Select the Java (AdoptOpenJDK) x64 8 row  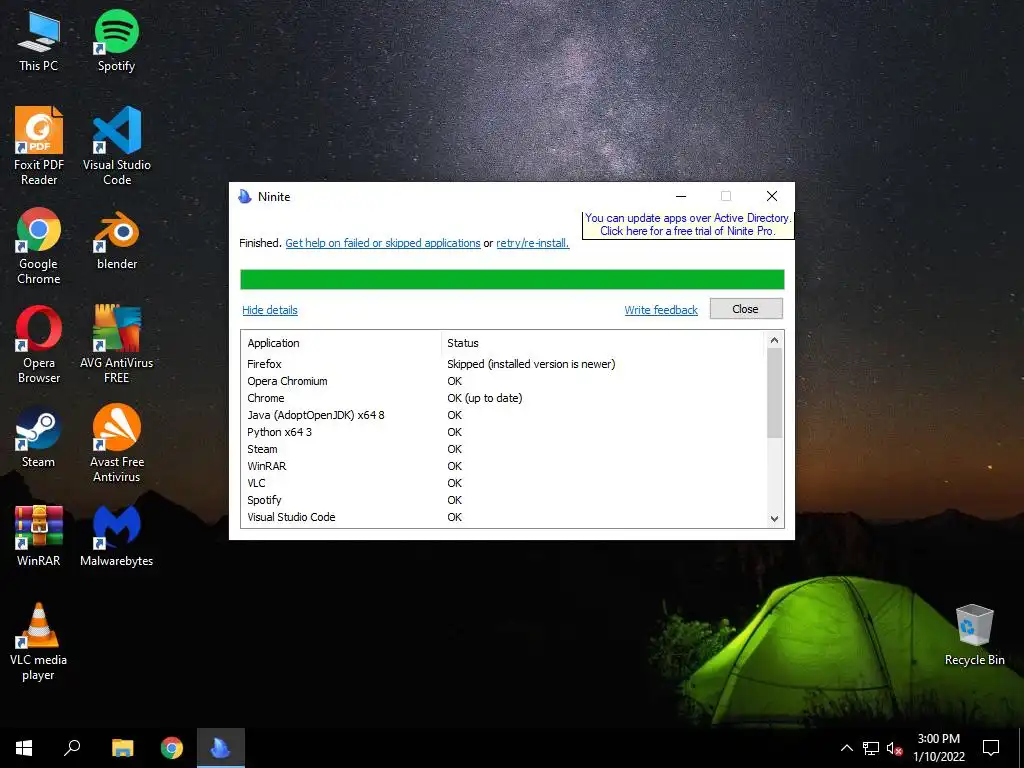(x=503, y=415)
